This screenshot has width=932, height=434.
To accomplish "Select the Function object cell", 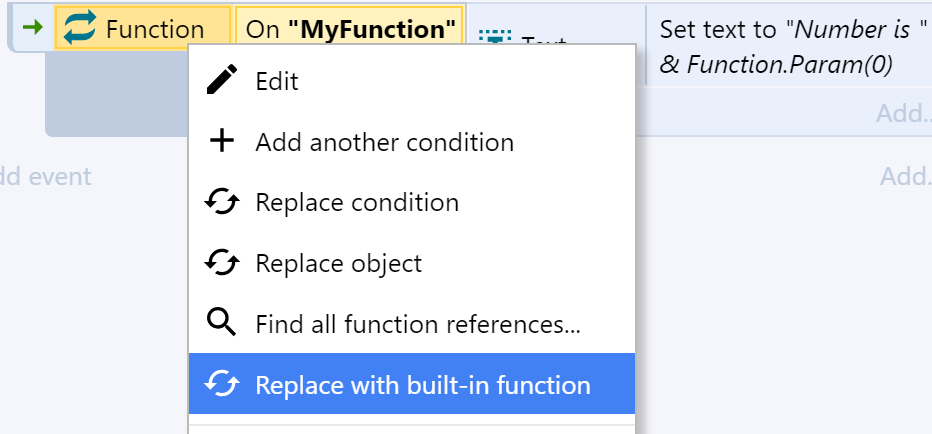I will tap(143, 28).
